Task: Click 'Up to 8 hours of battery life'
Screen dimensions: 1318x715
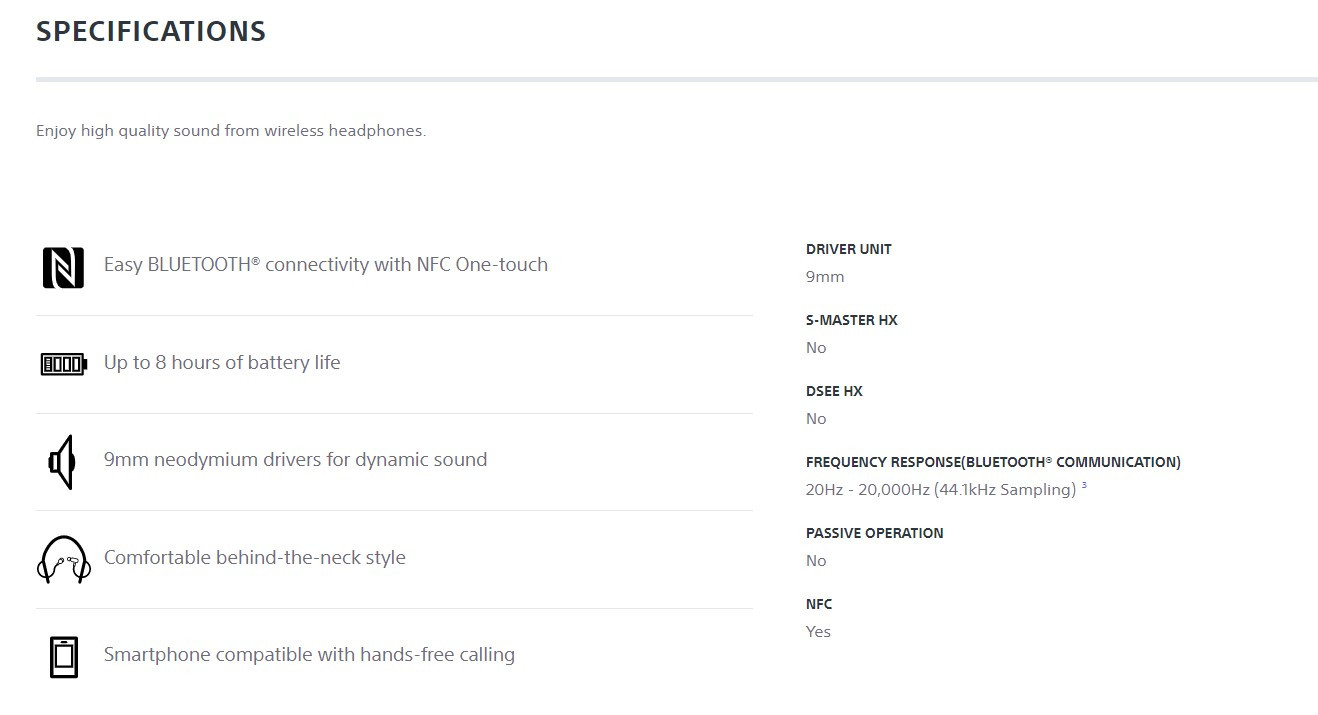Action: coord(222,362)
